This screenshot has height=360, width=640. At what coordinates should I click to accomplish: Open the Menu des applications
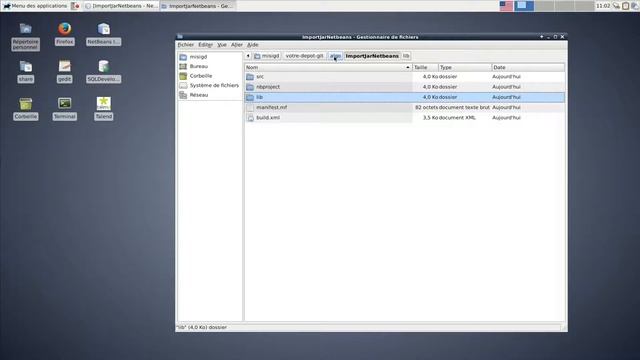35,6
